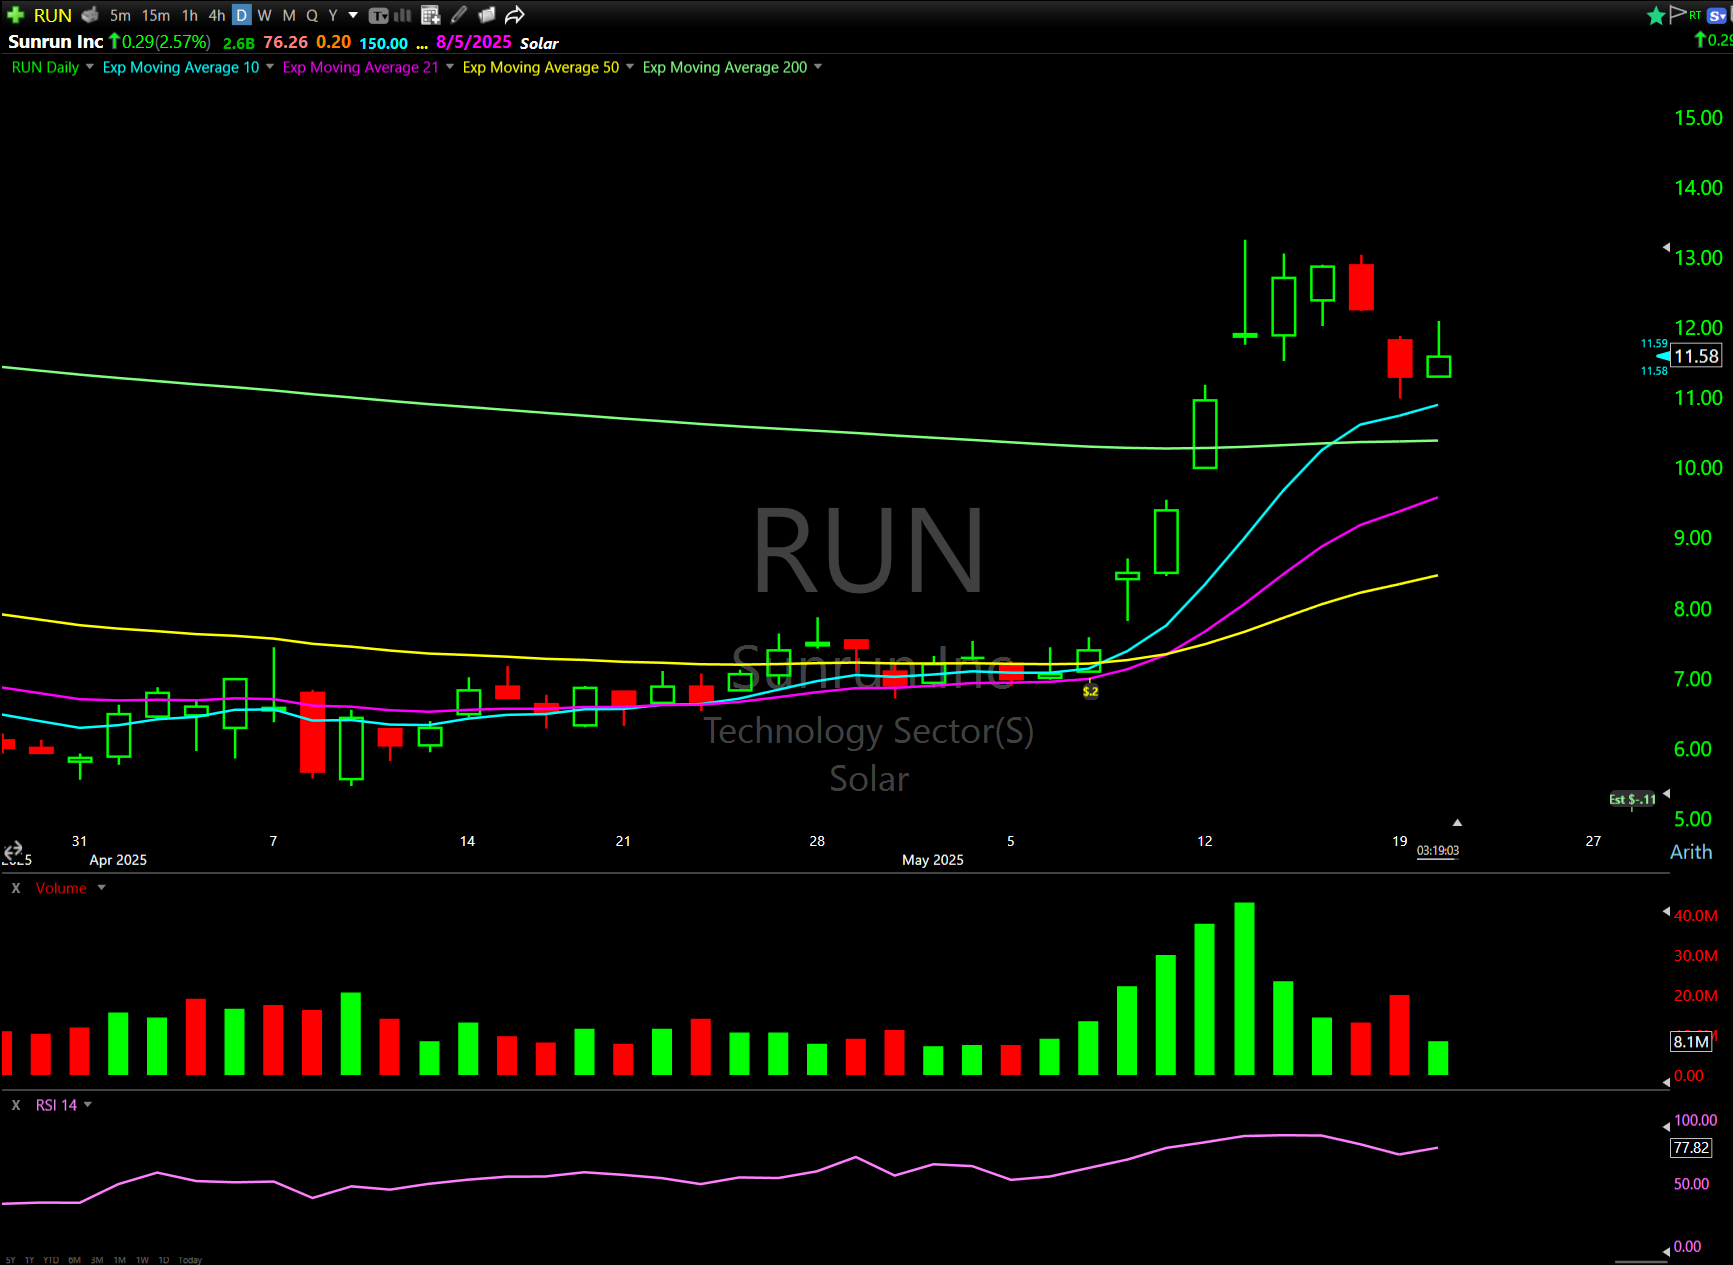Open the calendar-plus add indicator icon
Viewport: 1733px width, 1265px height.
point(430,15)
